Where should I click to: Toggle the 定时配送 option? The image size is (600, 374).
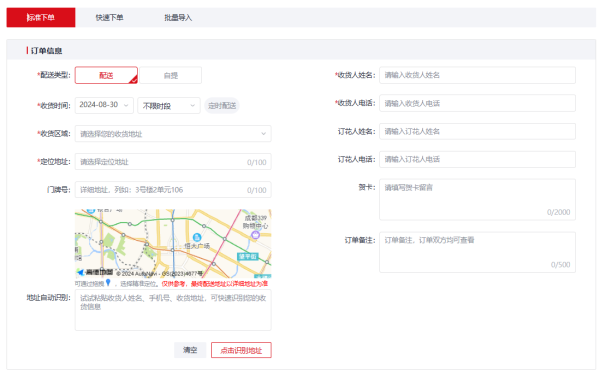222,105
